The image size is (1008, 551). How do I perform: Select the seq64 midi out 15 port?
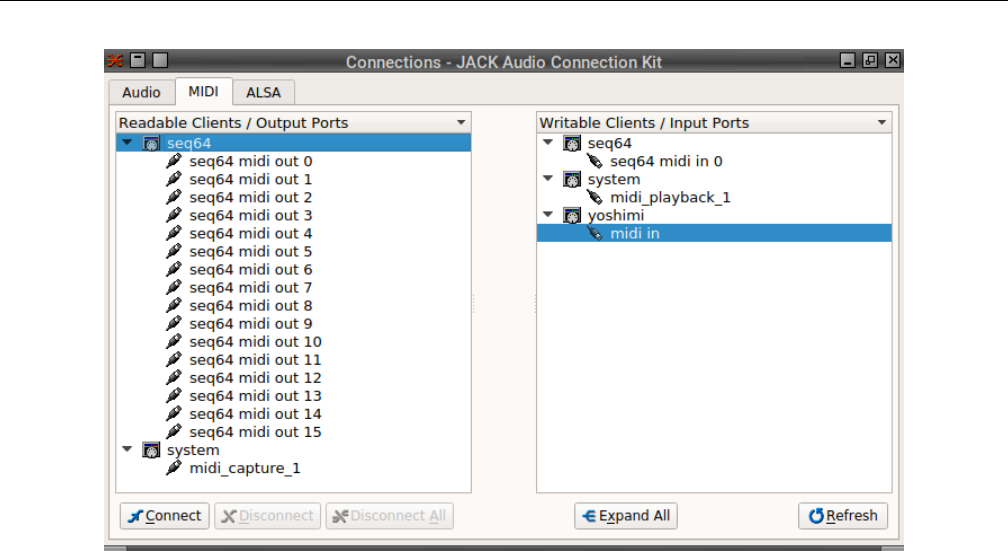(255, 432)
